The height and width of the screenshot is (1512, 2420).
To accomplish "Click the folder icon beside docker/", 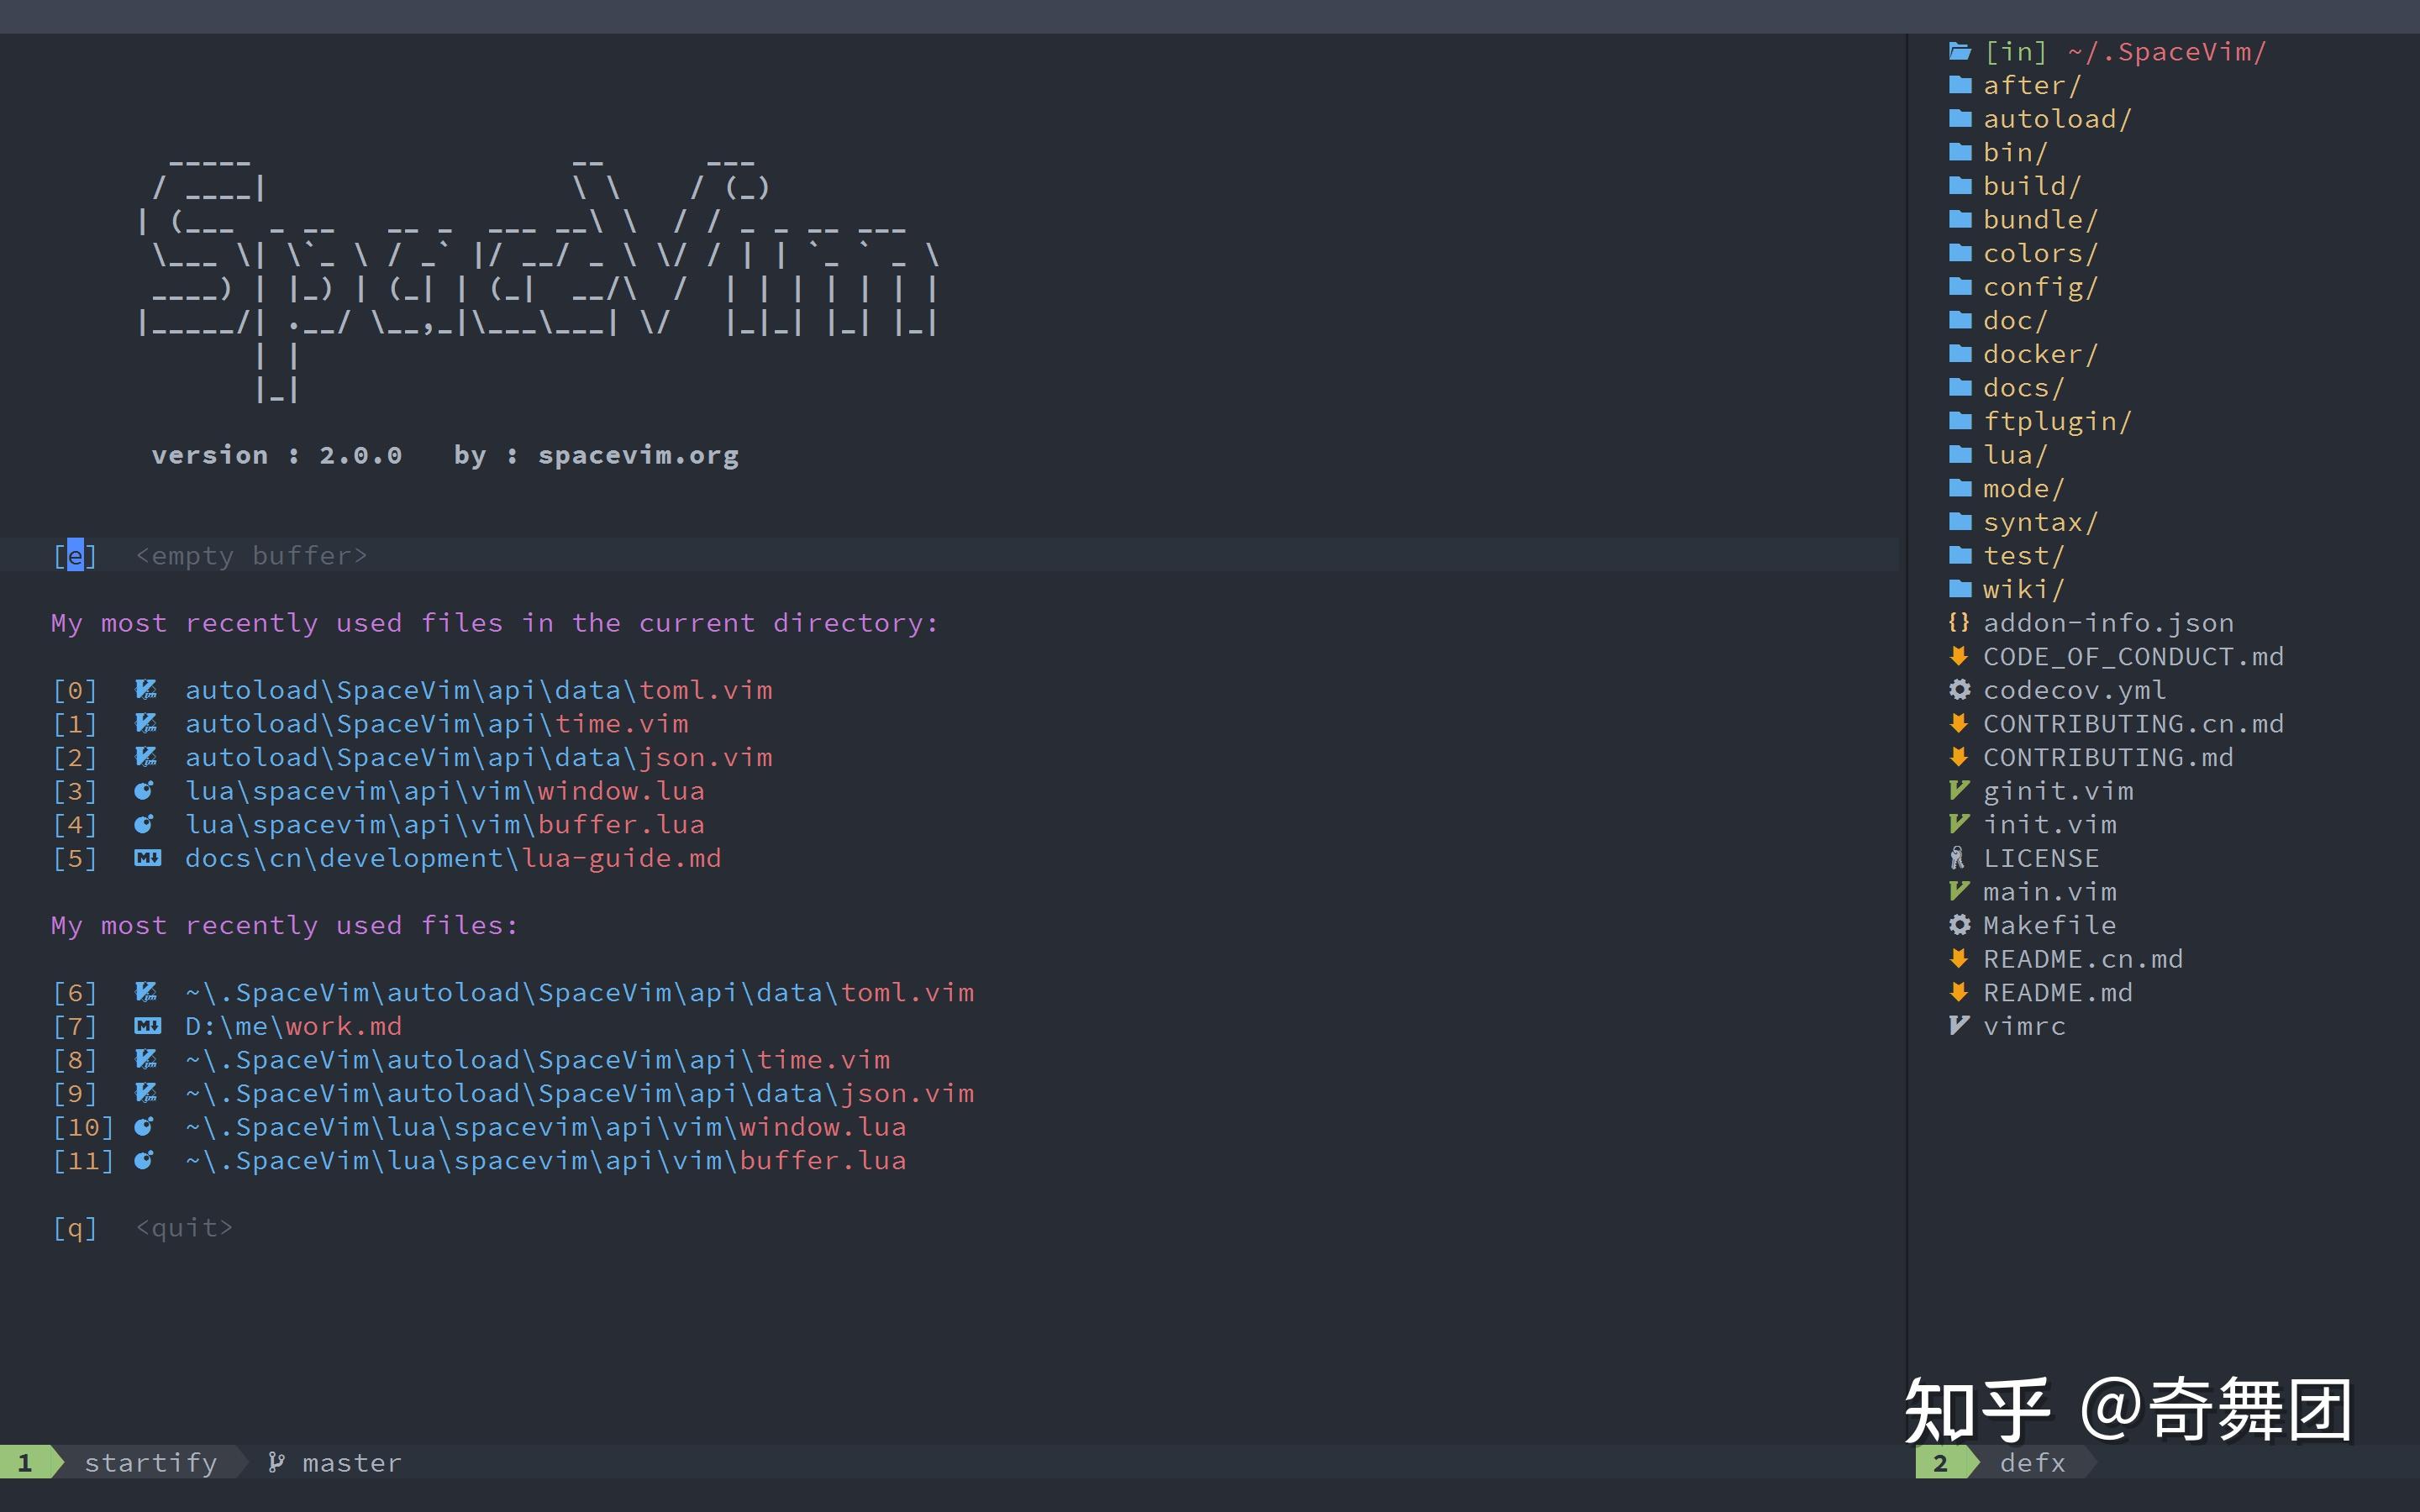I will [1960, 354].
